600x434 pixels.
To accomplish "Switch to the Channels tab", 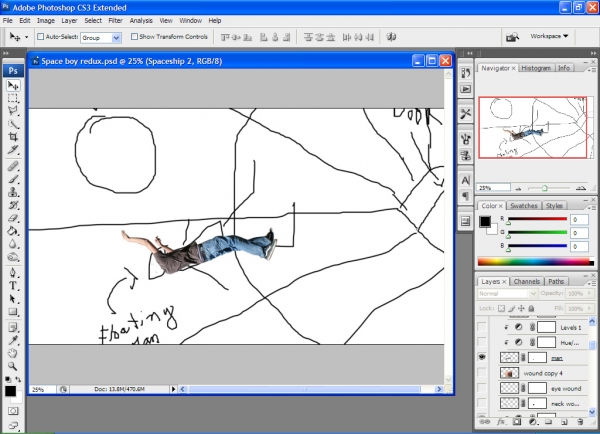I will [527, 282].
